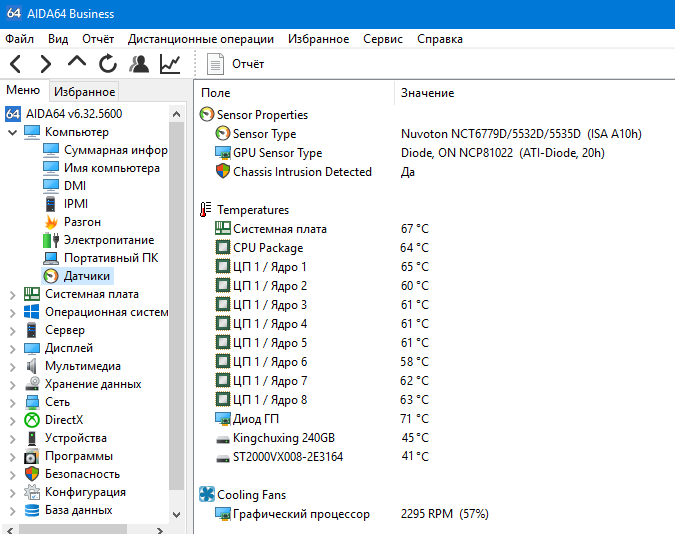Expand the Хранение данных node

(x=12, y=385)
